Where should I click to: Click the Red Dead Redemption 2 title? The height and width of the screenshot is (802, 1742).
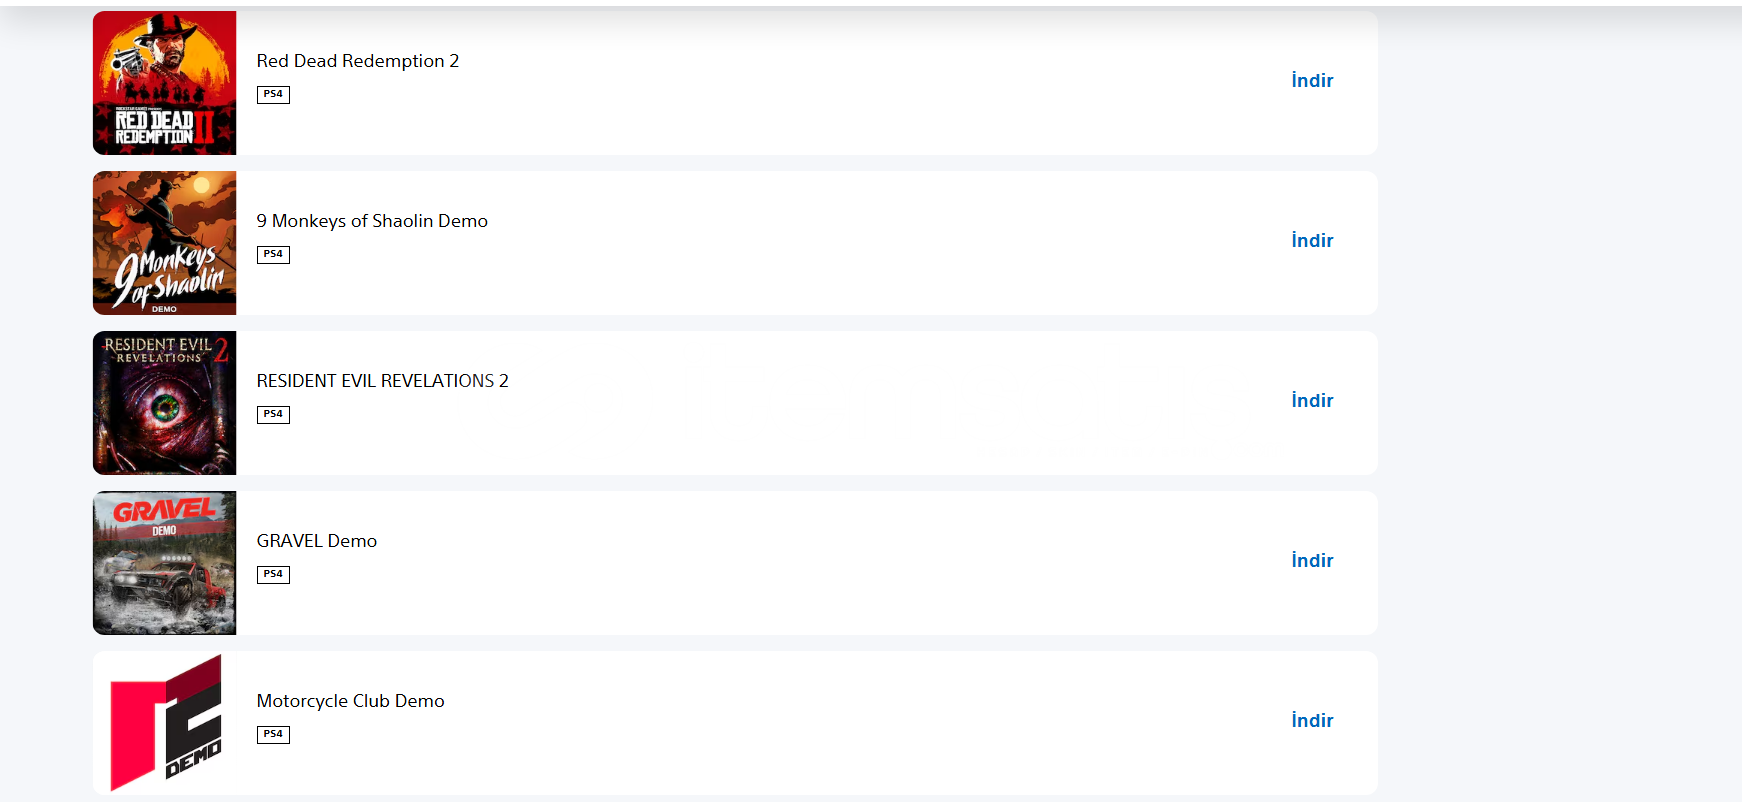(358, 61)
